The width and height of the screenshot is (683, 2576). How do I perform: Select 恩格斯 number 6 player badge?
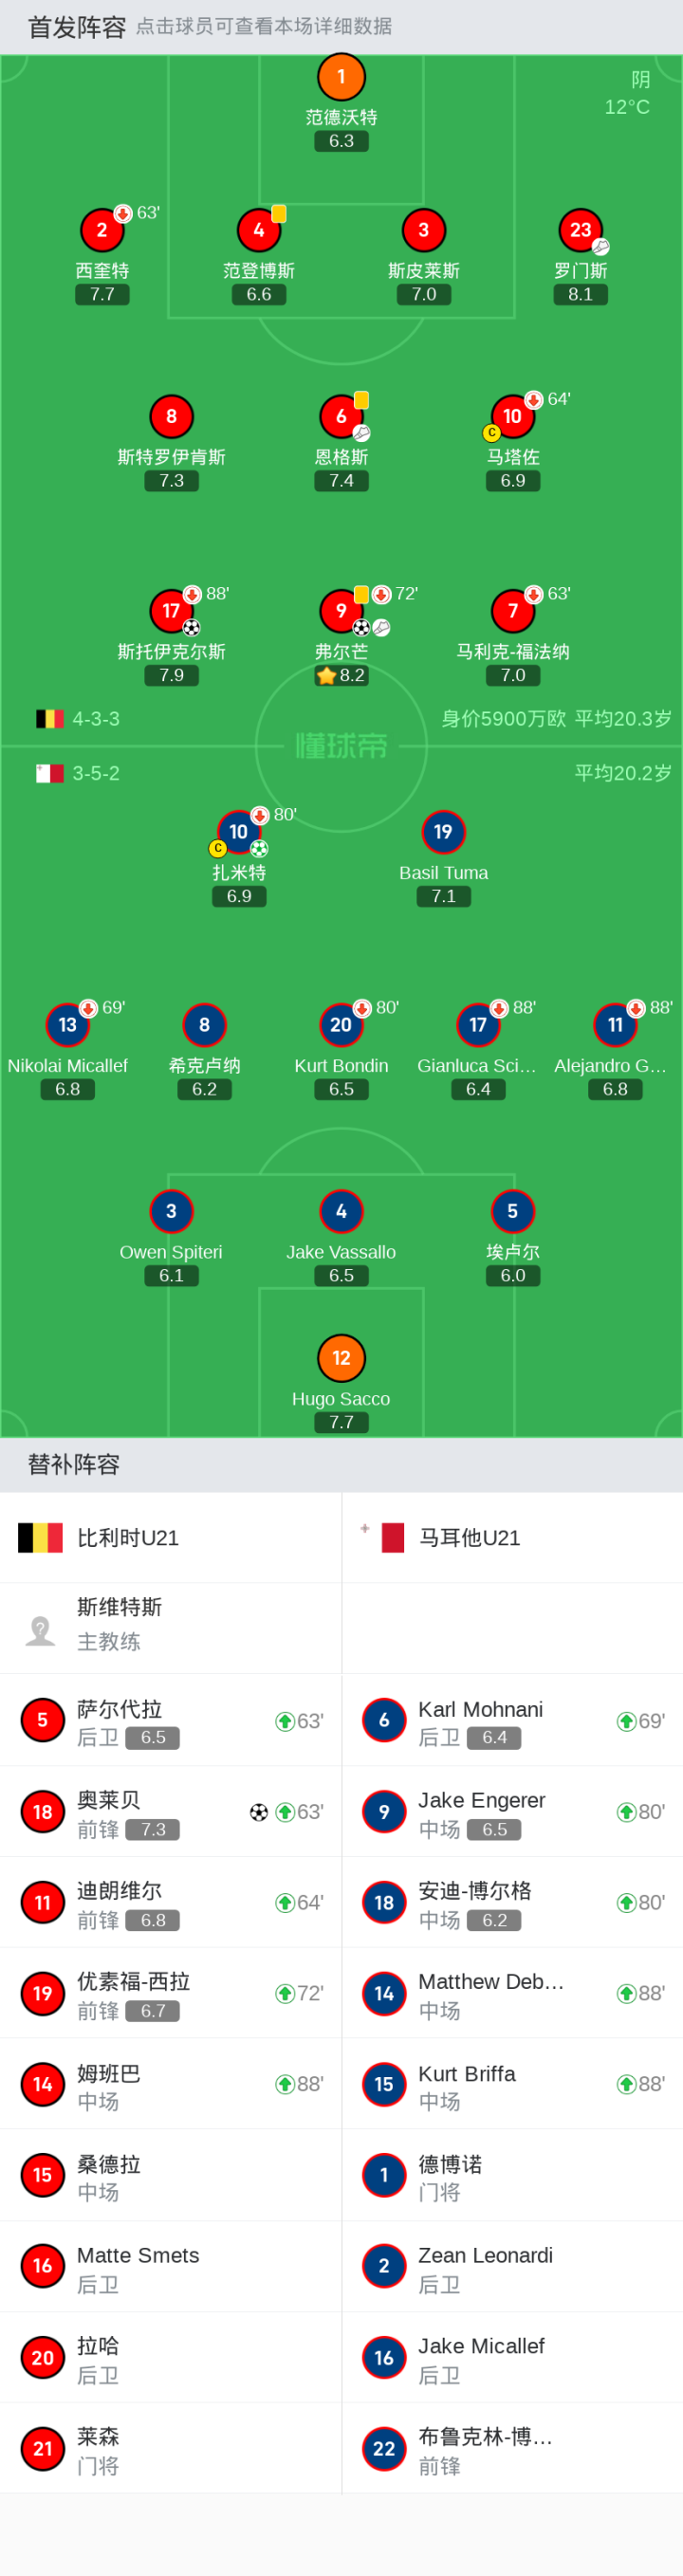pyautogui.click(x=341, y=417)
